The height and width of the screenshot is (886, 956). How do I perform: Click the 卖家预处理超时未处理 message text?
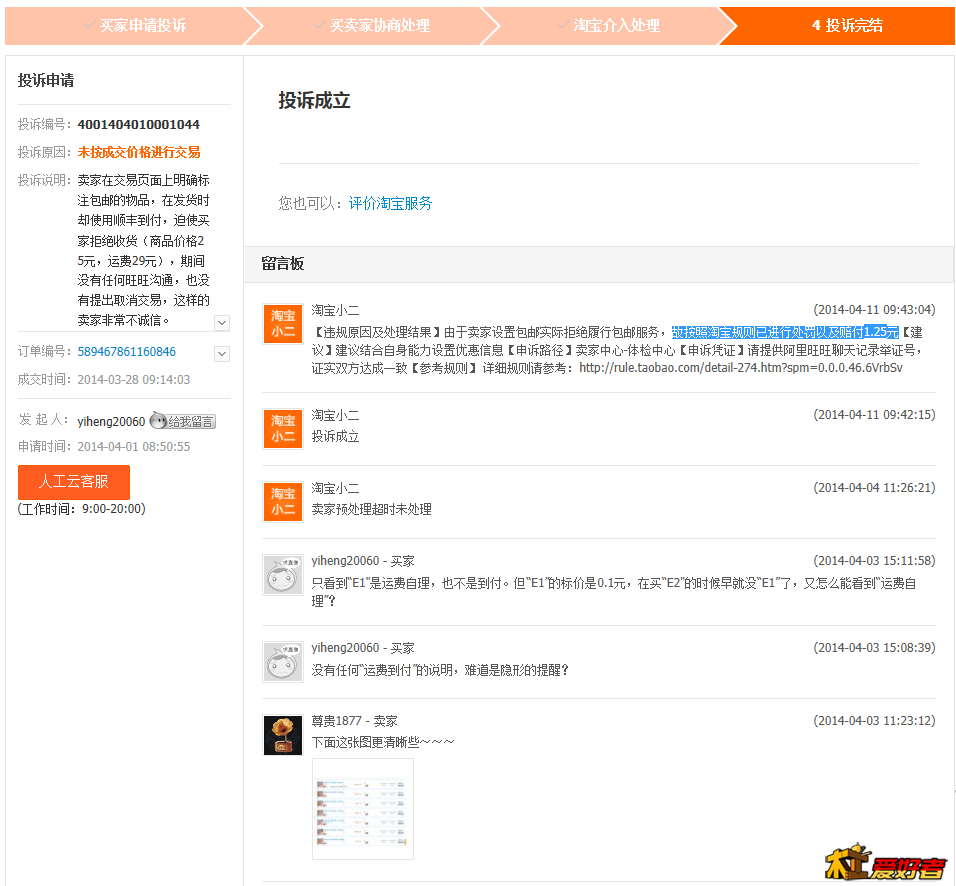point(372,509)
